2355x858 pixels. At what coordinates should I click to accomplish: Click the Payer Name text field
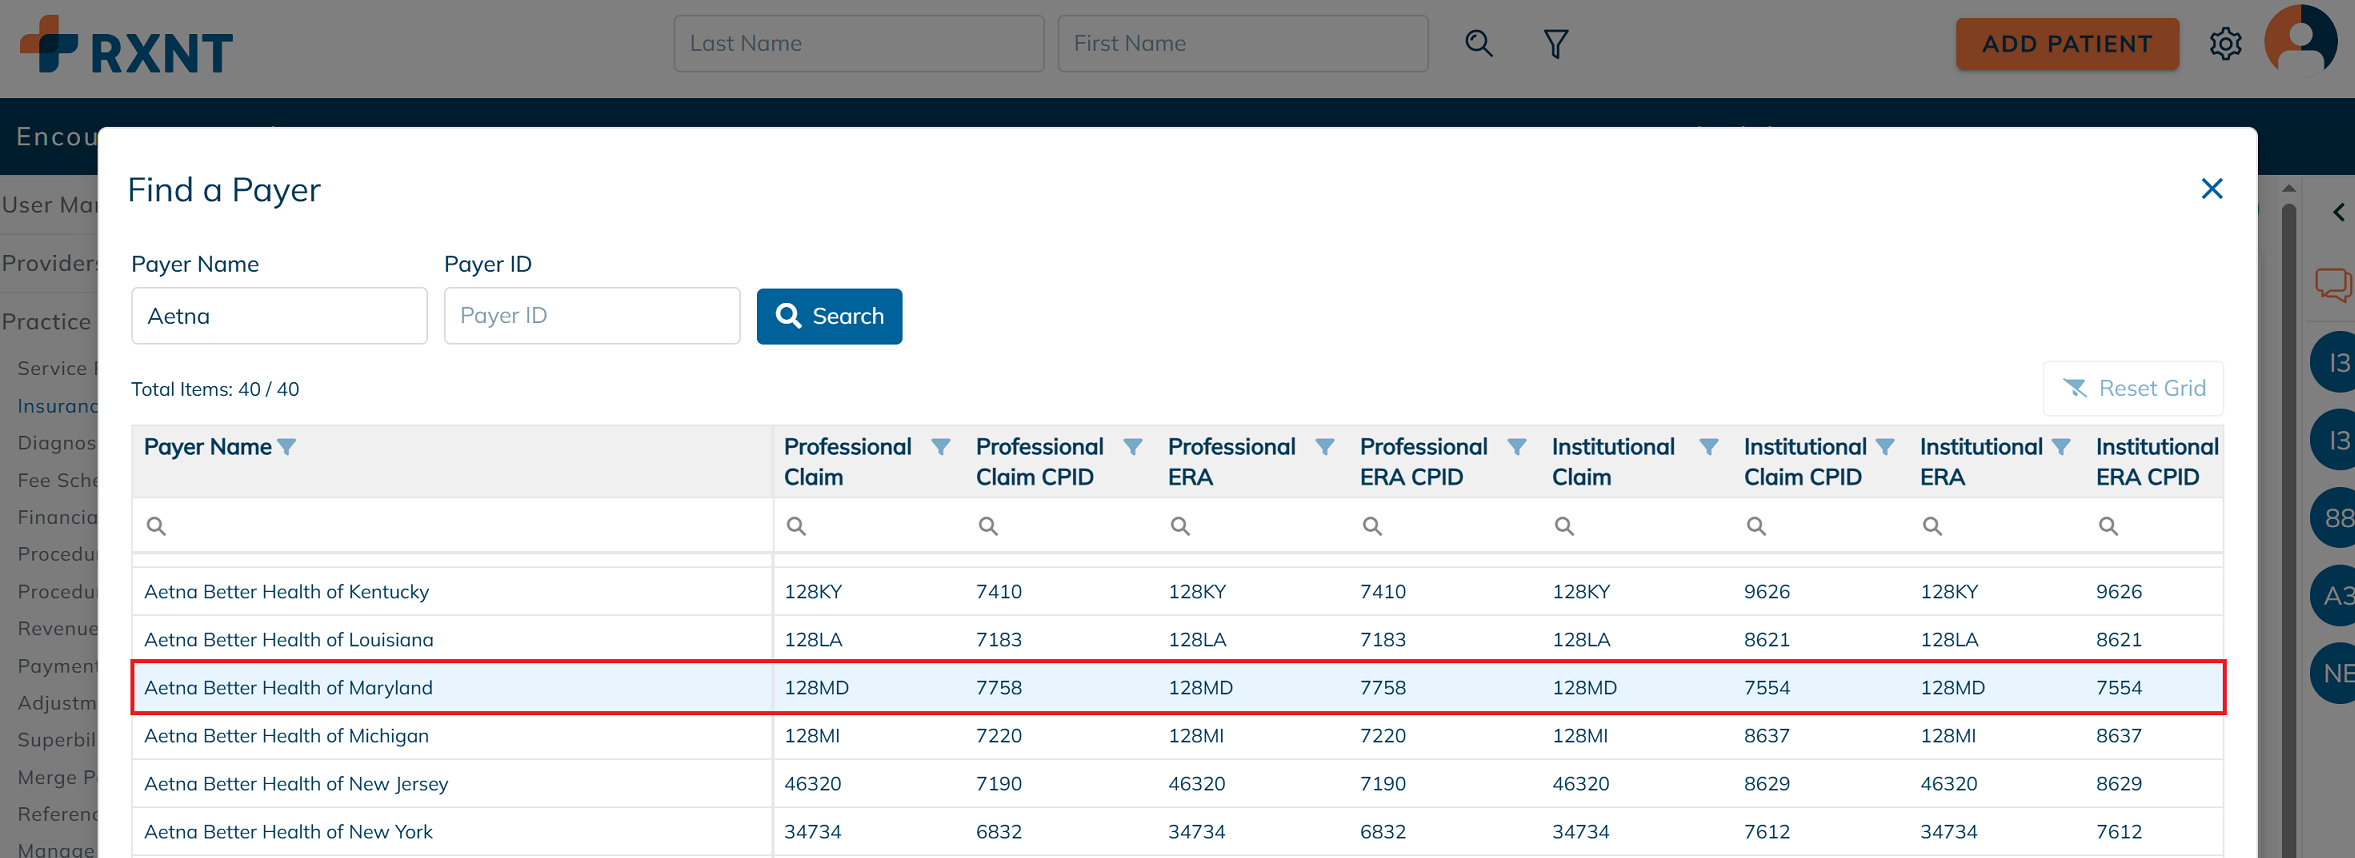click(x=279, y=316)
